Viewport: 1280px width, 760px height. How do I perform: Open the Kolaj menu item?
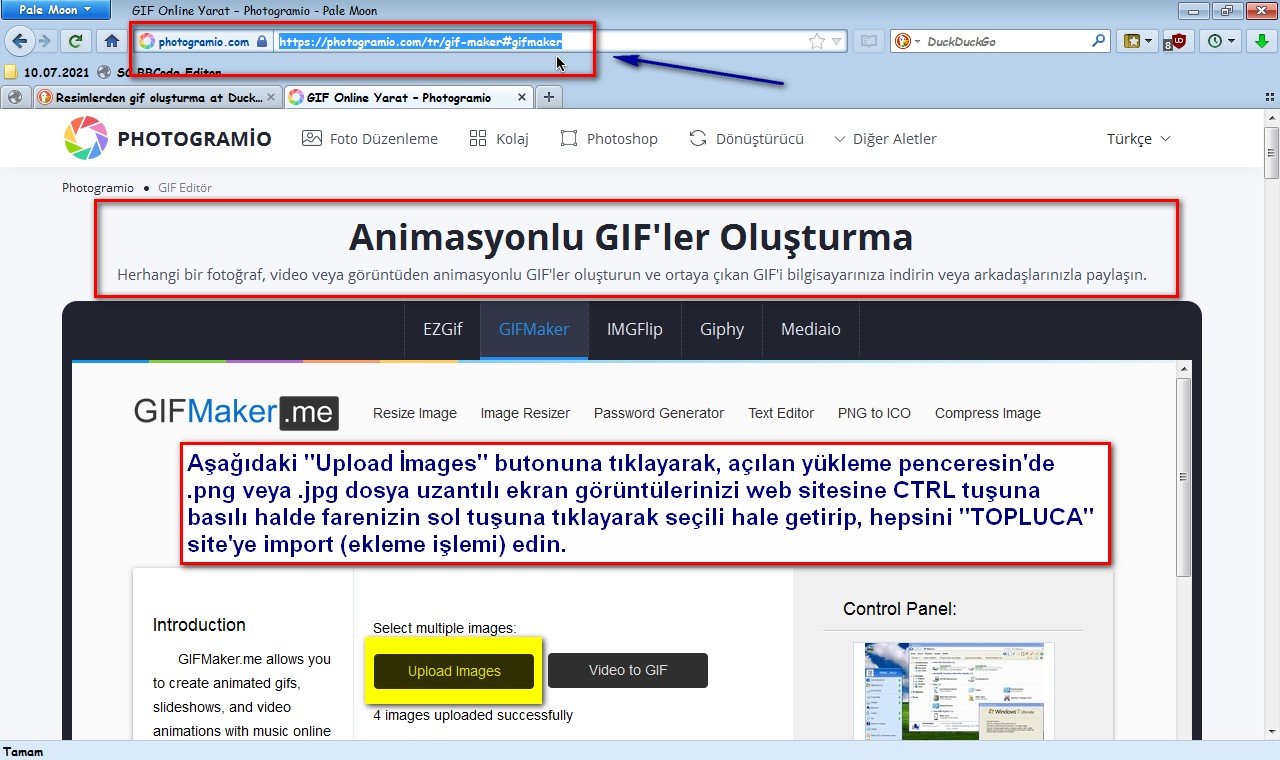499,139
